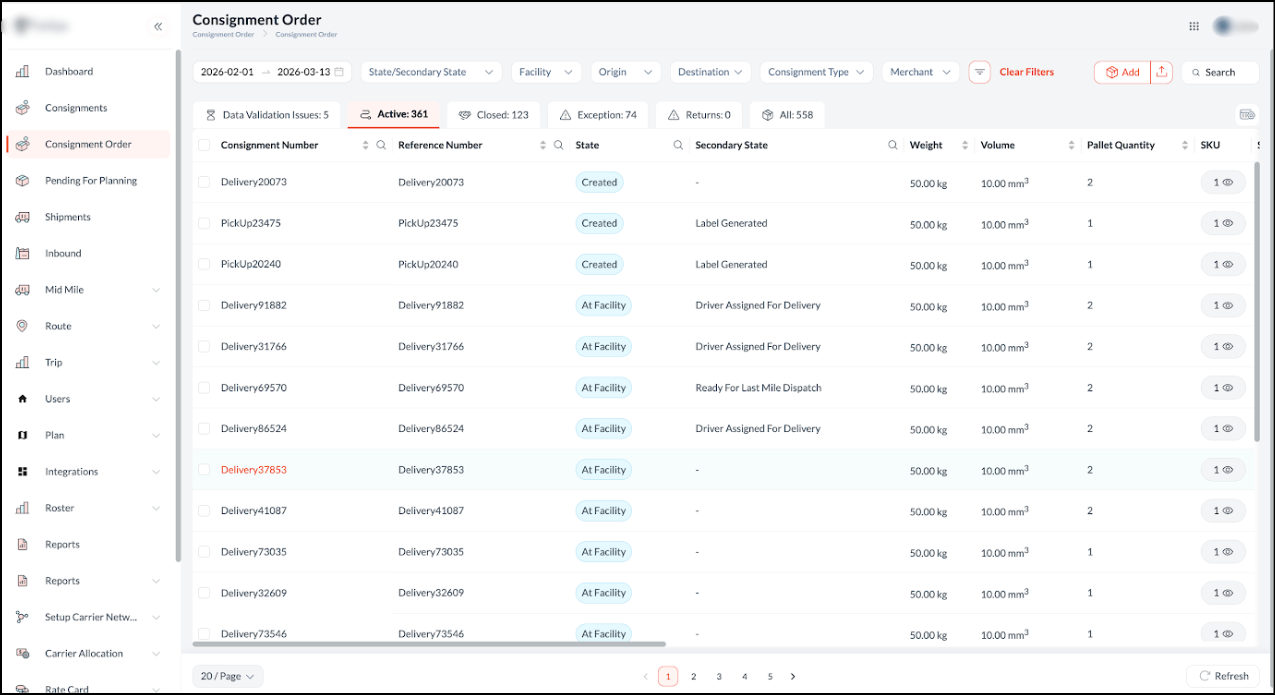Image resolution: width=1275 pixels, height=695 pixels.
Task: Open the State/Secondary State dropdown
Action: pyautogui.click(x=431, y=72)
